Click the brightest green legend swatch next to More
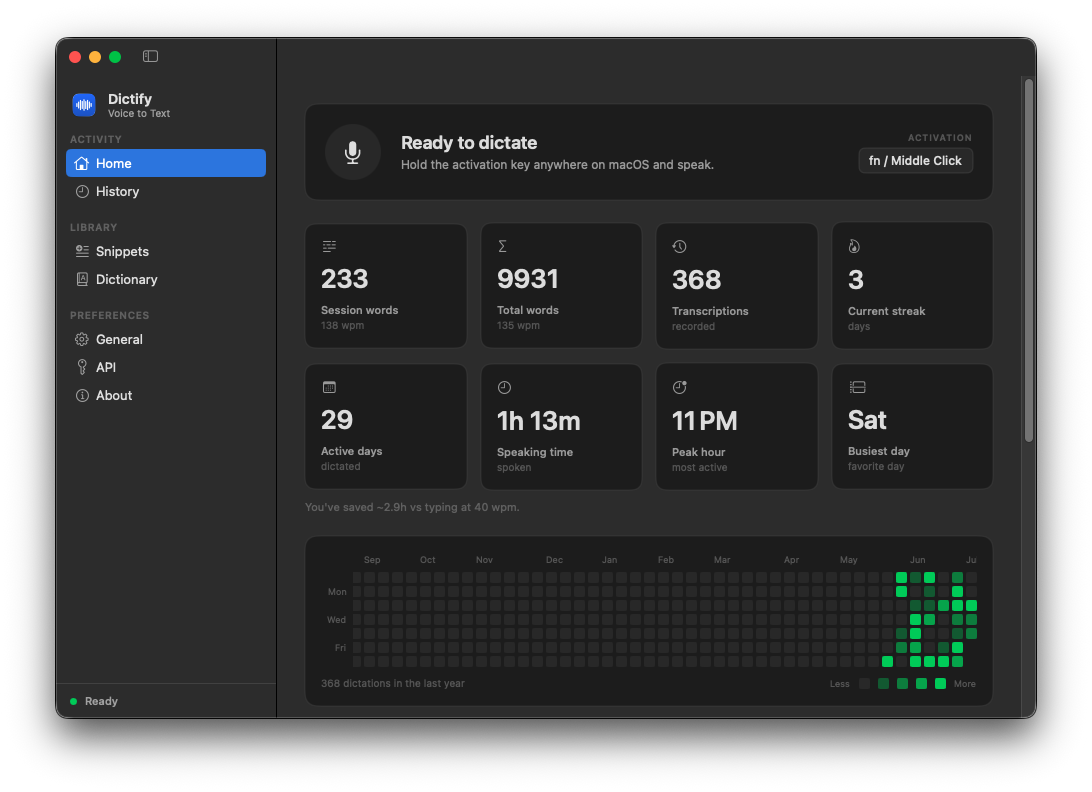This screenshot has height=792, width=1092. click(x=940, y=684)
